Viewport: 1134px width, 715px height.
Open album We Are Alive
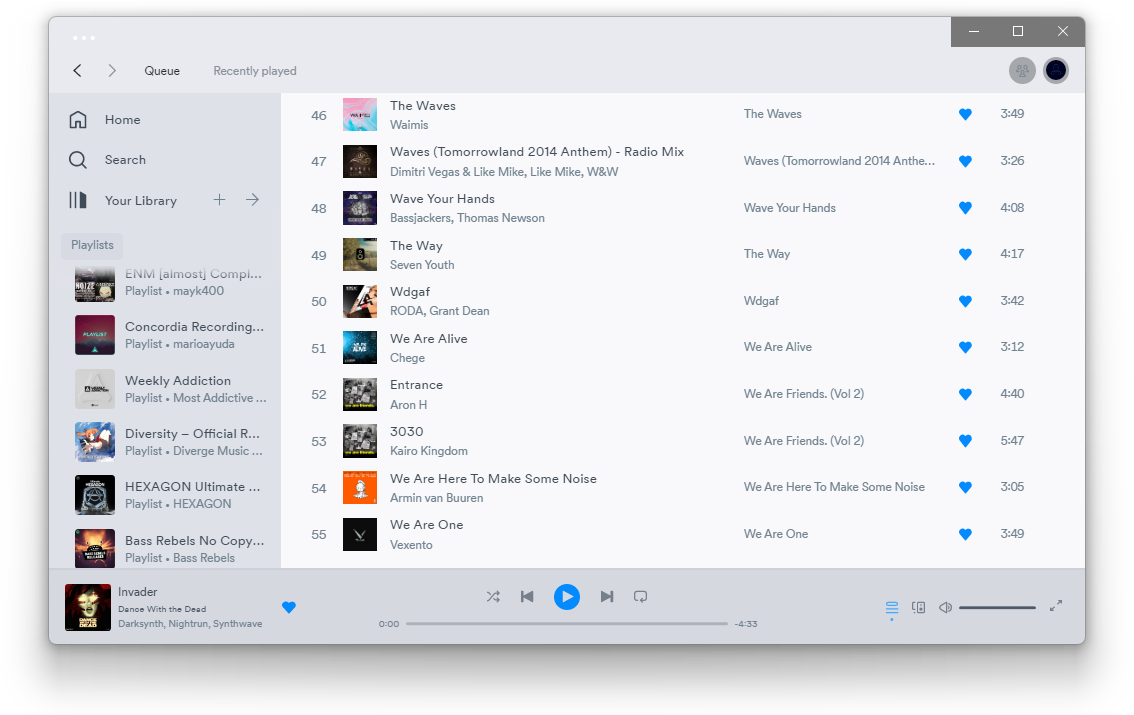click(777, 347)
